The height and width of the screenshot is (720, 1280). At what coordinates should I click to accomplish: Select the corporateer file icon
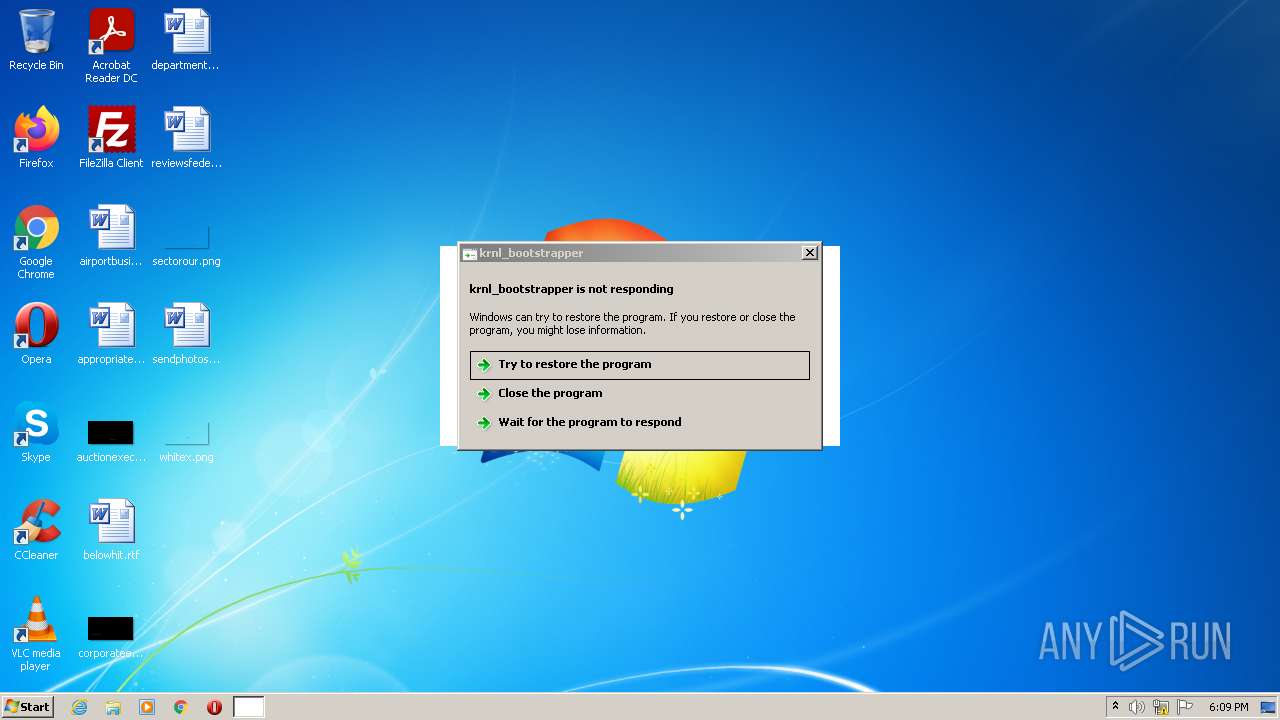[111, 638]
